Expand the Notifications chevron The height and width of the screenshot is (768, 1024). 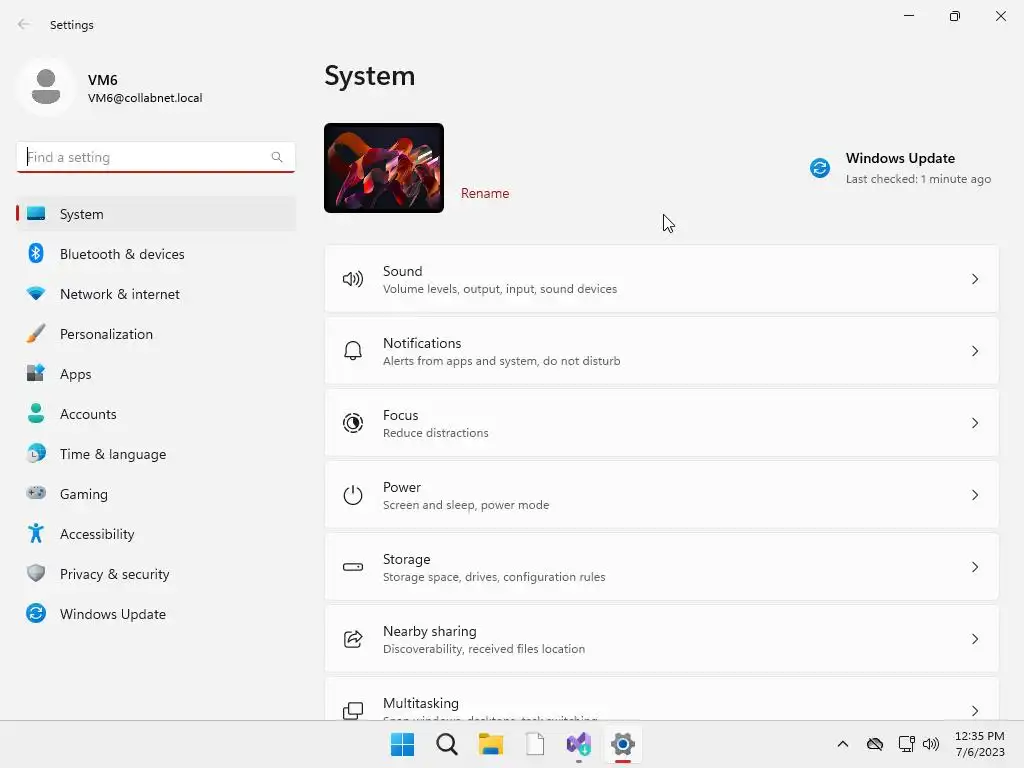[x=974, y=351]
